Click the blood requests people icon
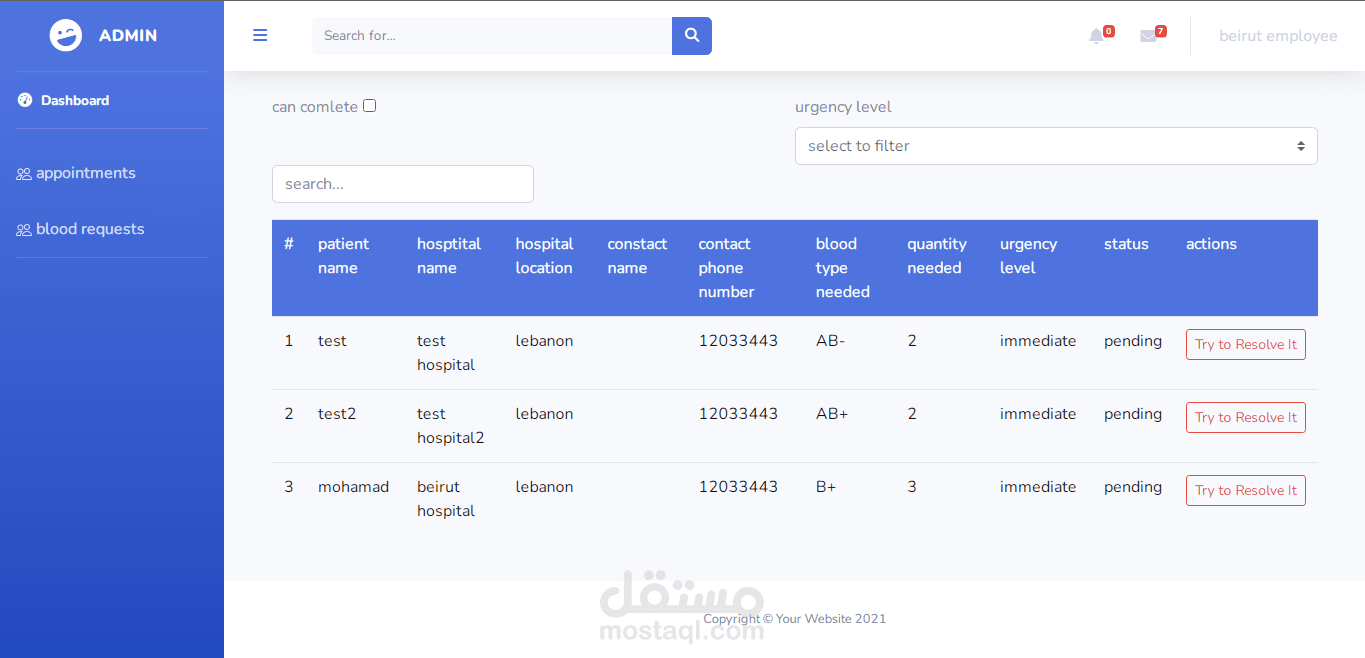1365x658 pixels. coord(24,230)
